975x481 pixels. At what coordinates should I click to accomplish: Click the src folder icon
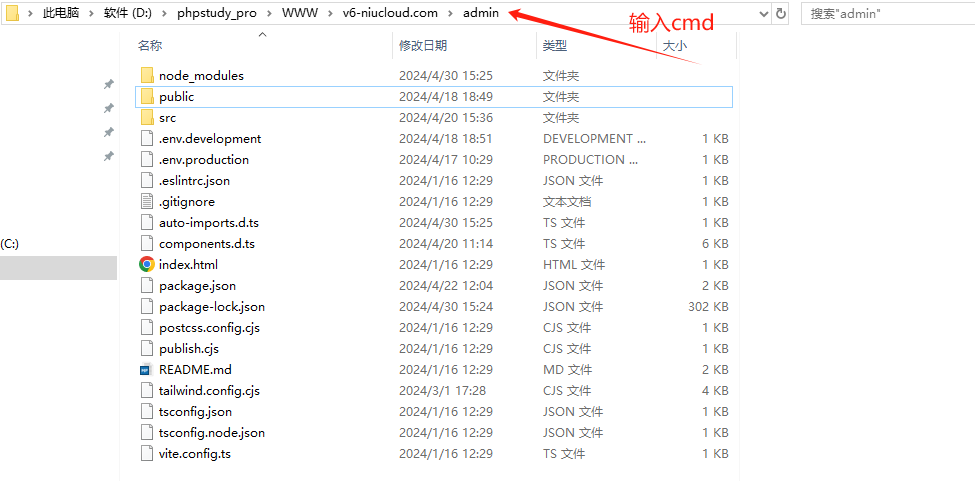click(x=147, y=118)
